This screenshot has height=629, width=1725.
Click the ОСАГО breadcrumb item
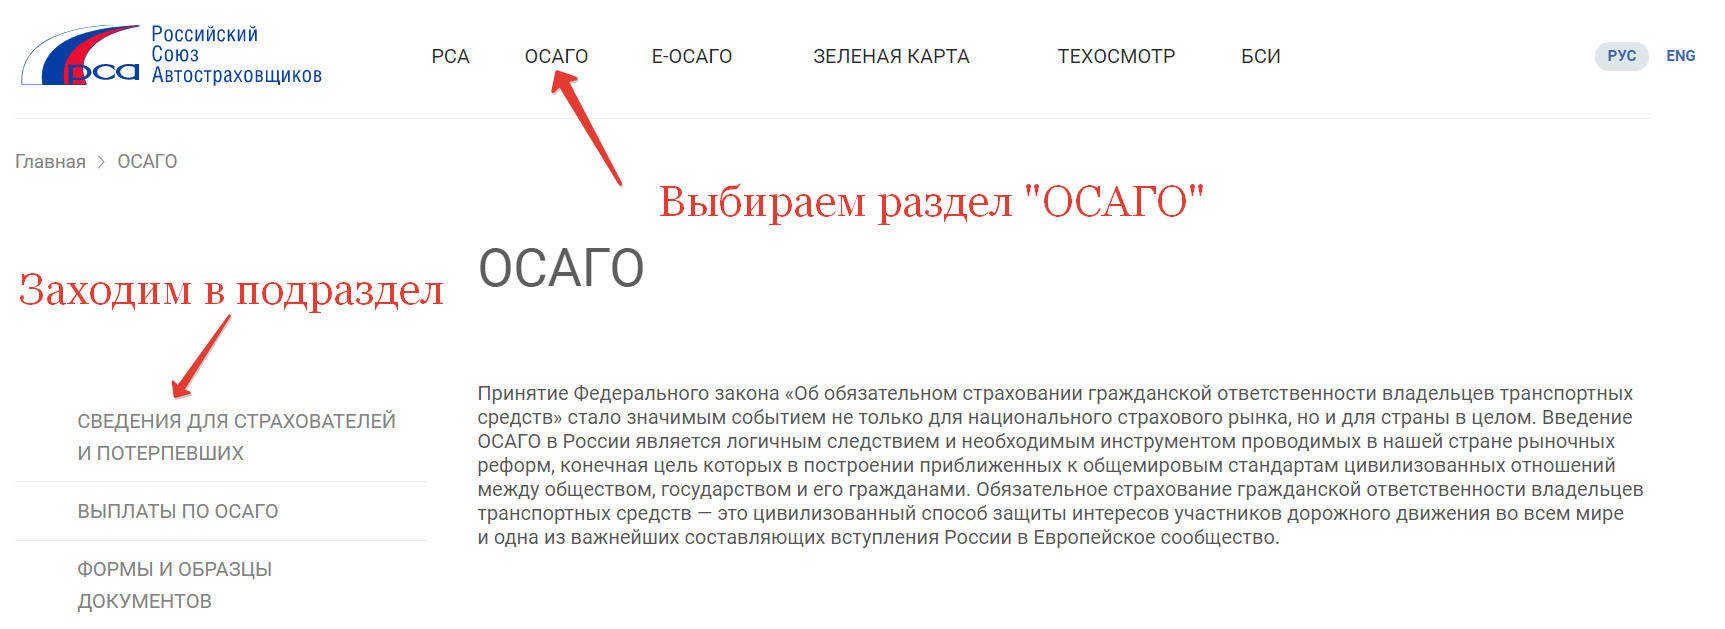point(147,162)
